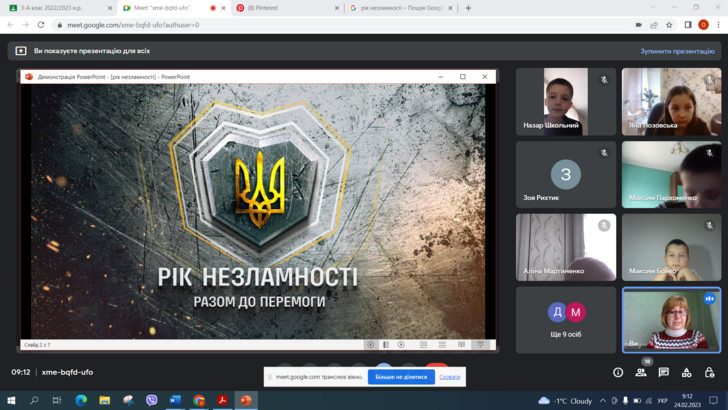The height and width of the screenshot is (410, 728).
Task: Select Зоя Рихтик participant tile
Action: pos(566,175)
